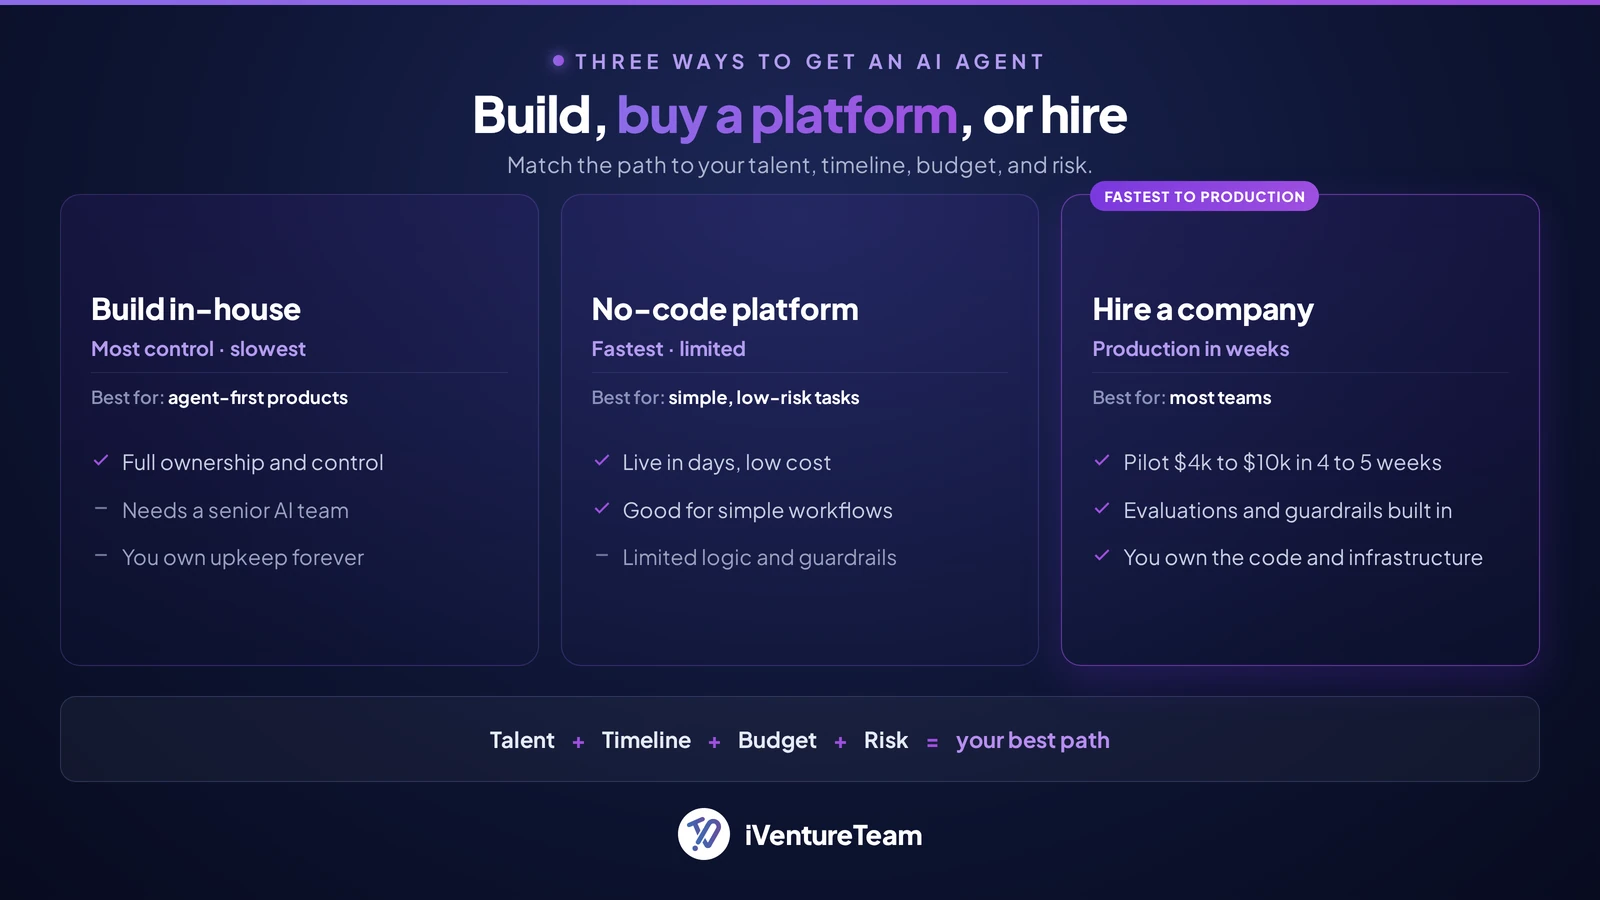1600x900 pixels.
Task: Click the Match the path to your talent subheading
Action: click(800, 165)
